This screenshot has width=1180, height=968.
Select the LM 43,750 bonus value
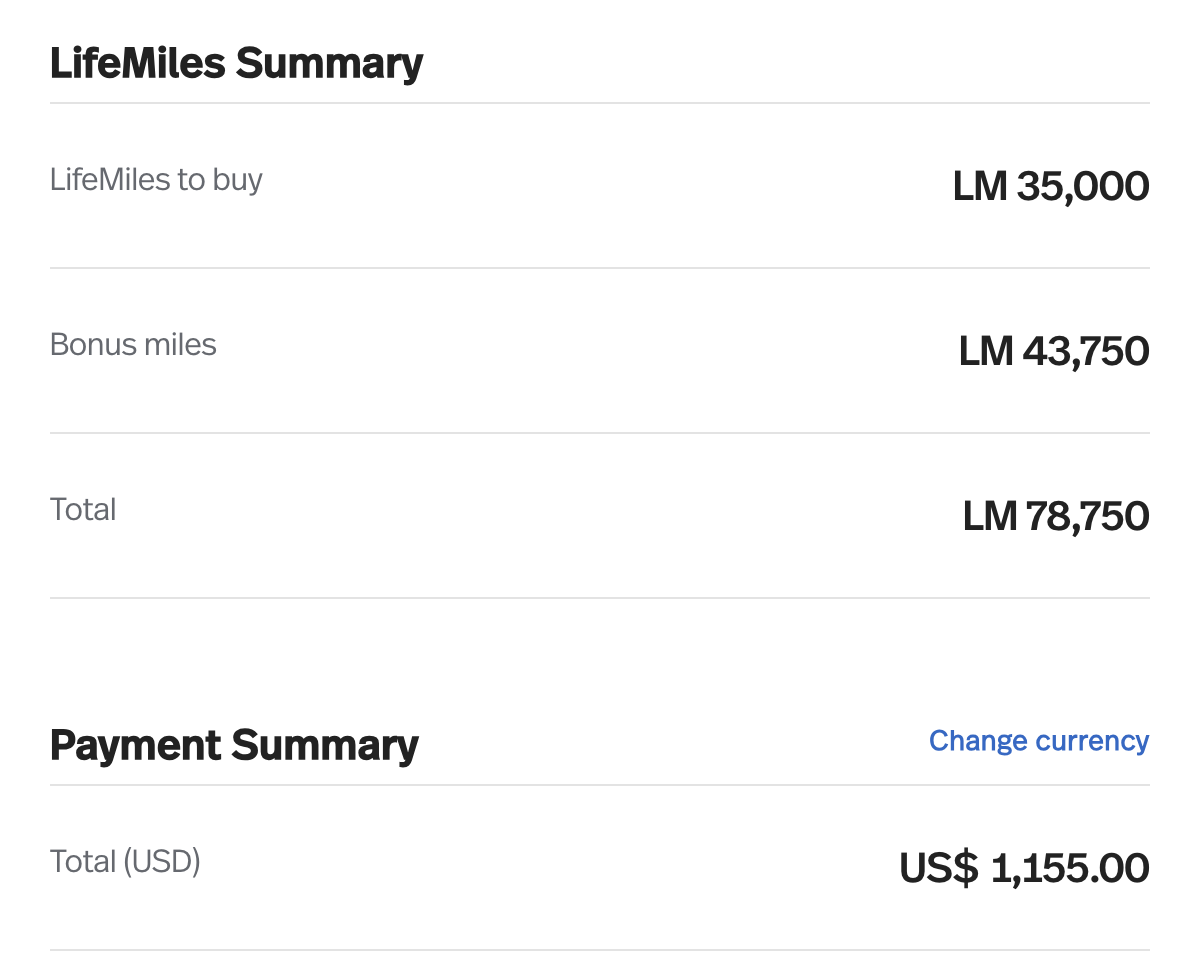click(1054, 351)
